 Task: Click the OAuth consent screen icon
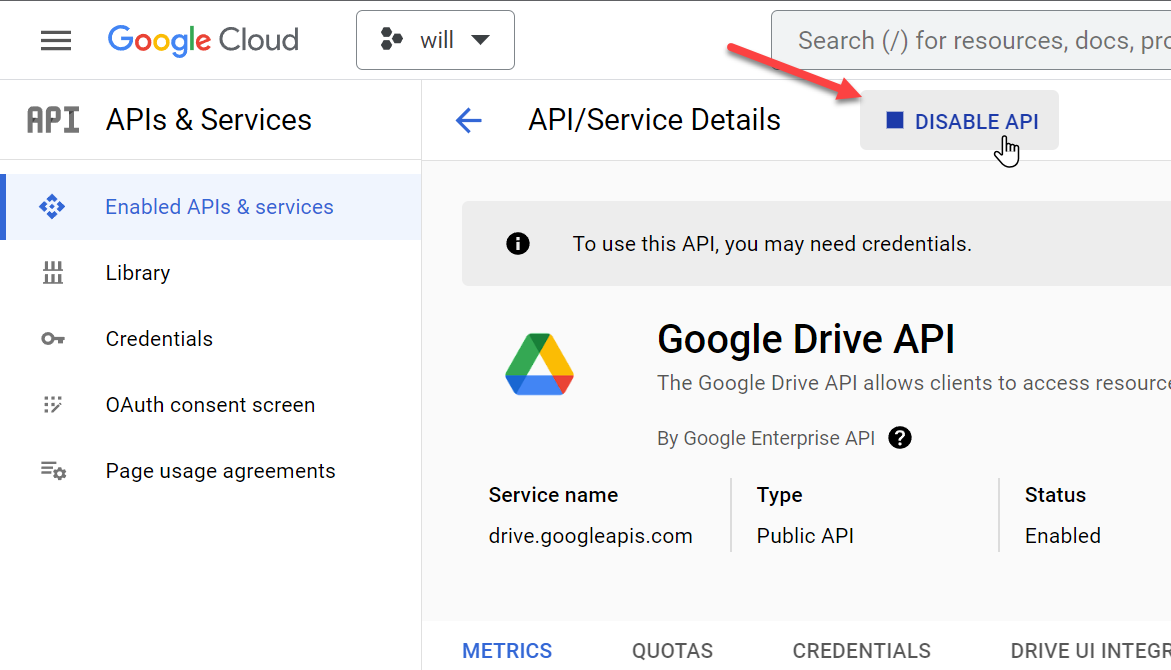(53, 405)
